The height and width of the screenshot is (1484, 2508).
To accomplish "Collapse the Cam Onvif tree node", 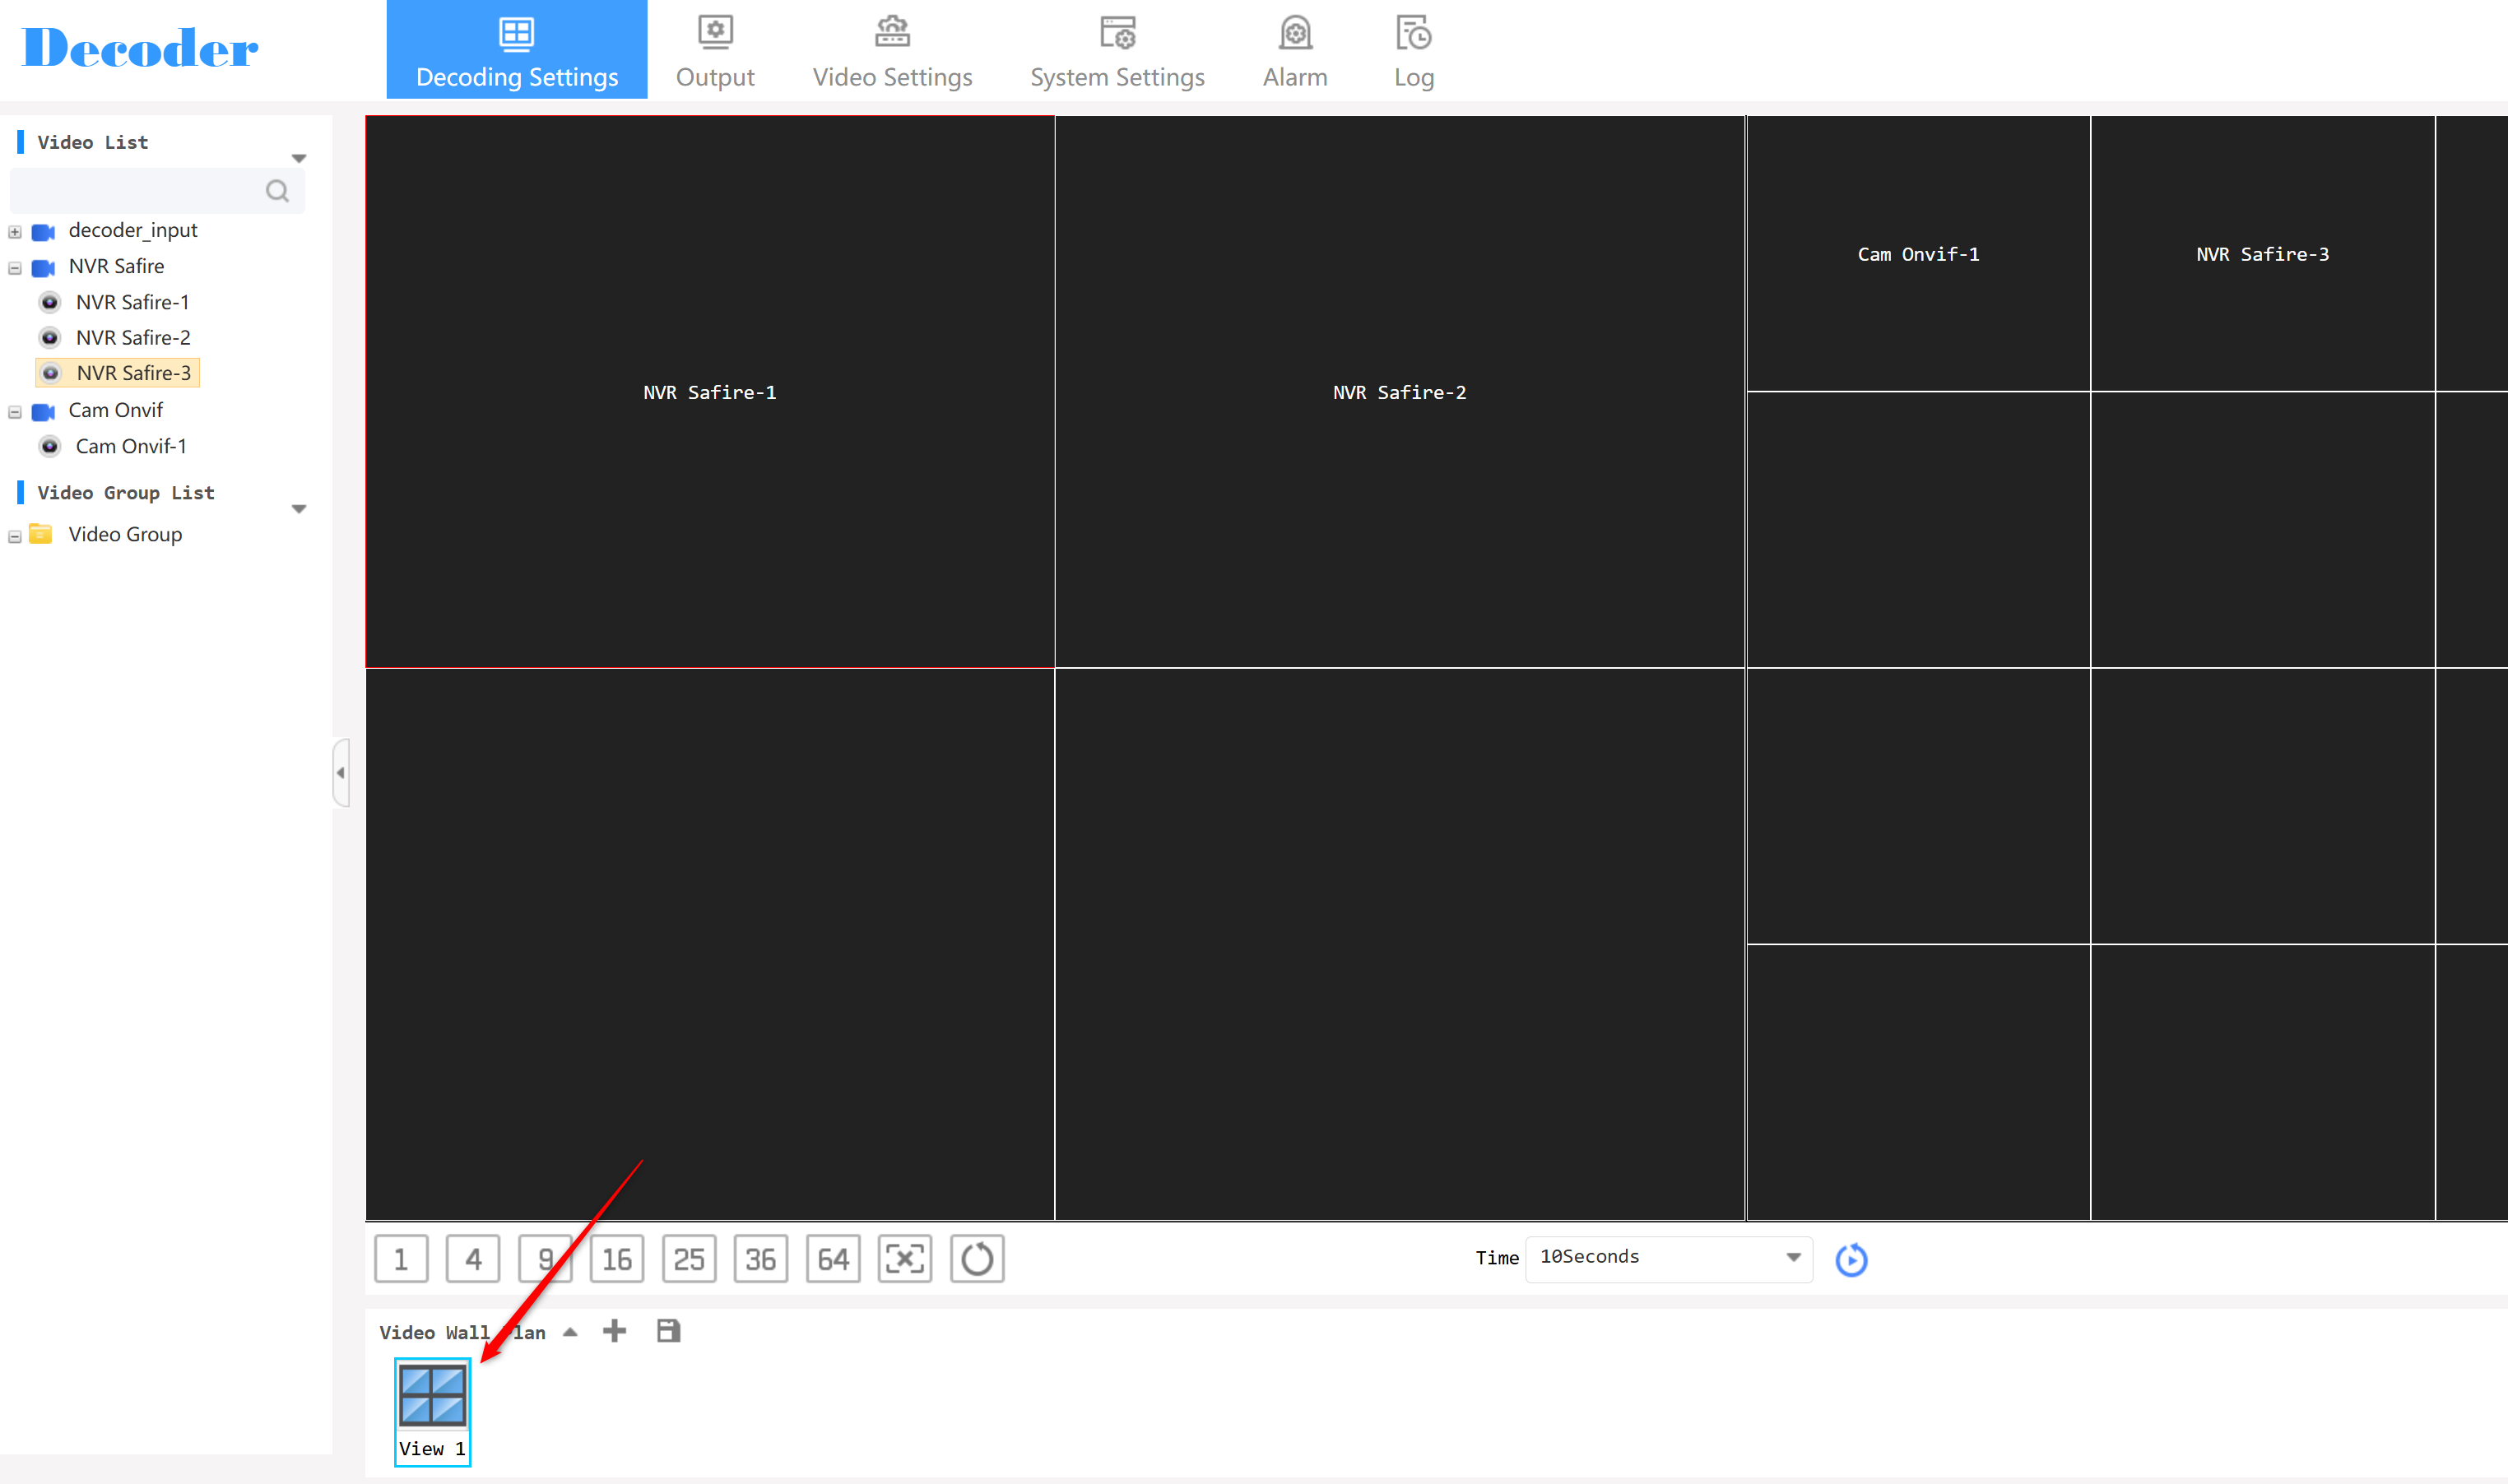I will pos(15,412).
